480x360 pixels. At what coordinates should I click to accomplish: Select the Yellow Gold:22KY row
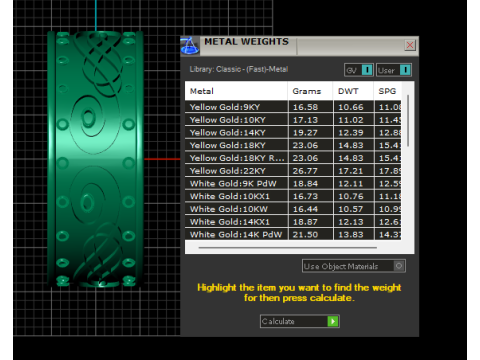[x=293, y=171]
